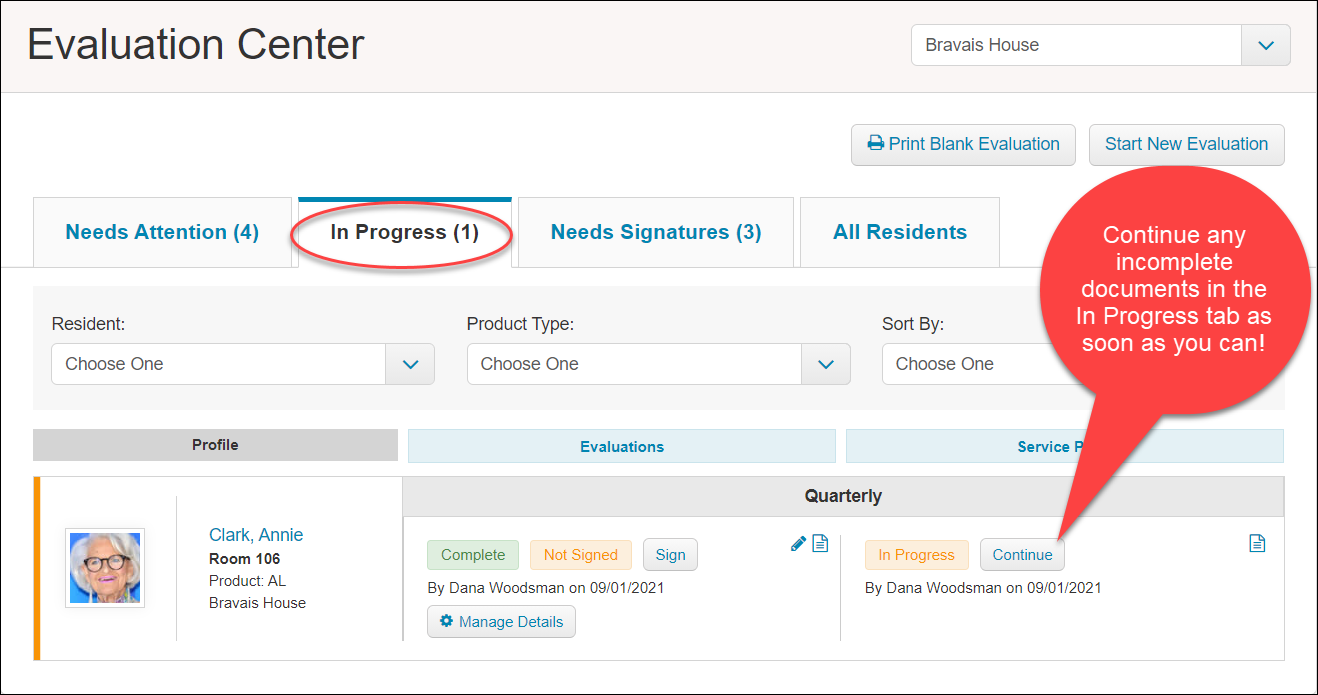Click the printer icon in Print Blank Evaluation
Image resolution: width=1318 pixels, height=695 pixels.
coord(876,144)
